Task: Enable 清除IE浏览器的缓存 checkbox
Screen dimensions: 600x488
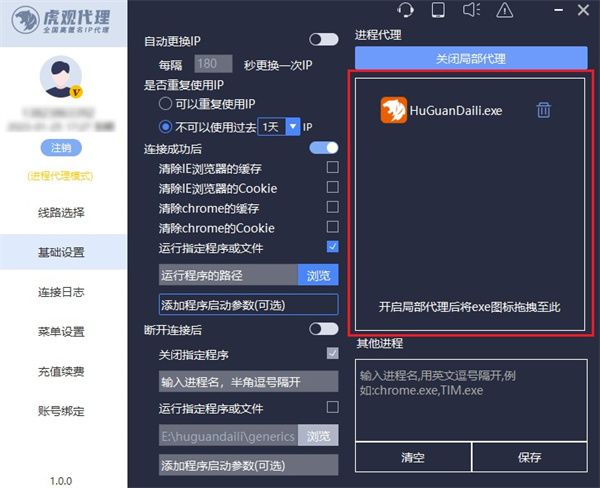Action: [x=332, y=168]
